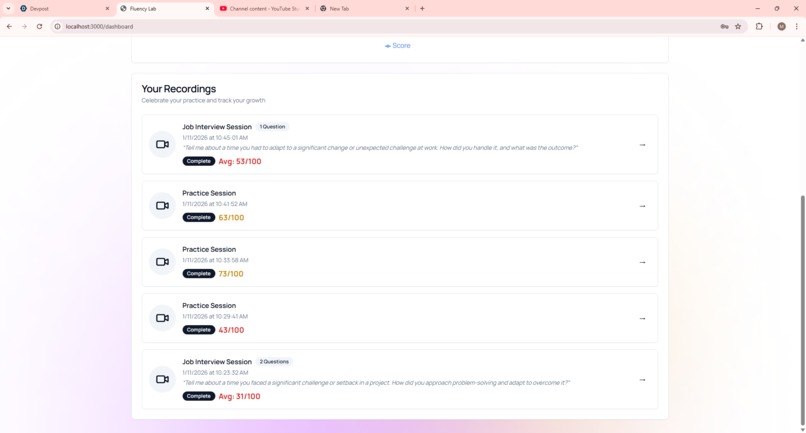Open arrow for the 31/100 Job Interview Session

[x=642, y=380]
